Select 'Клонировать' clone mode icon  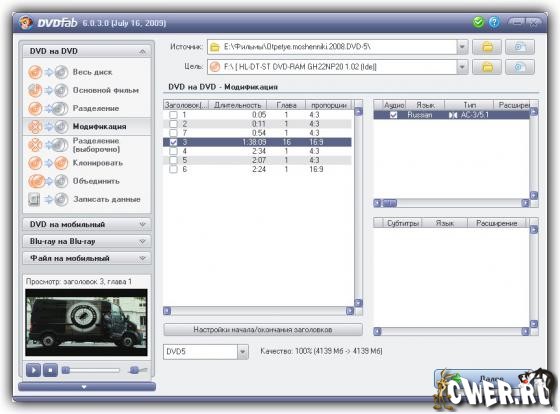pos(48,163)
